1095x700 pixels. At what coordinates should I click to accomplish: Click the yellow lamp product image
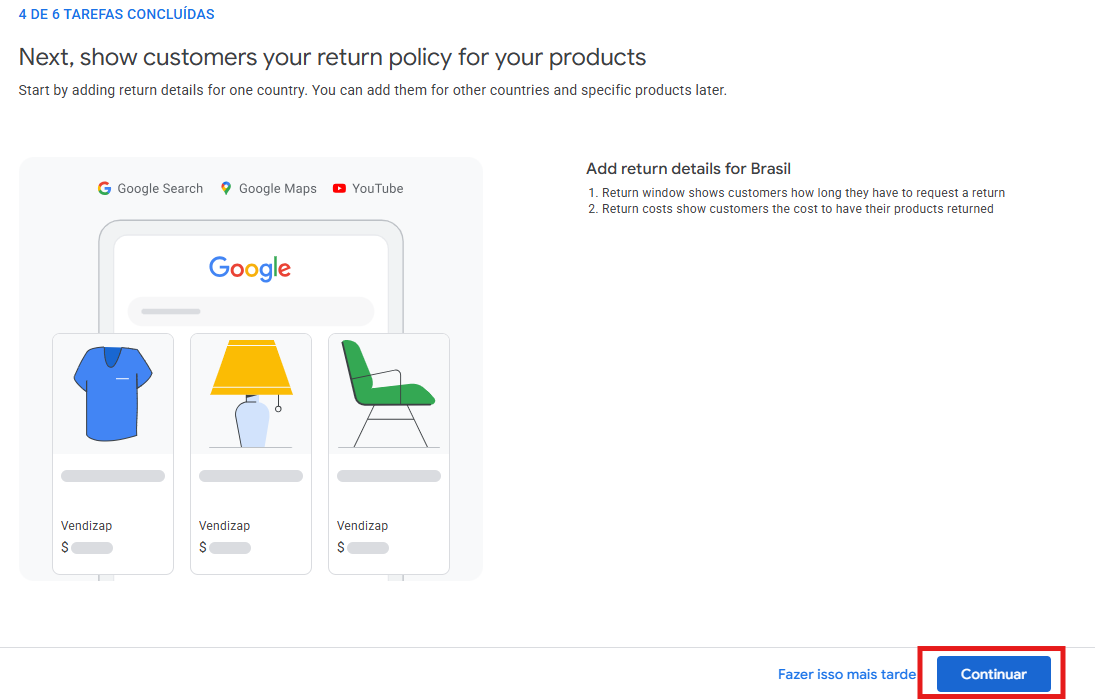(251, 392)
